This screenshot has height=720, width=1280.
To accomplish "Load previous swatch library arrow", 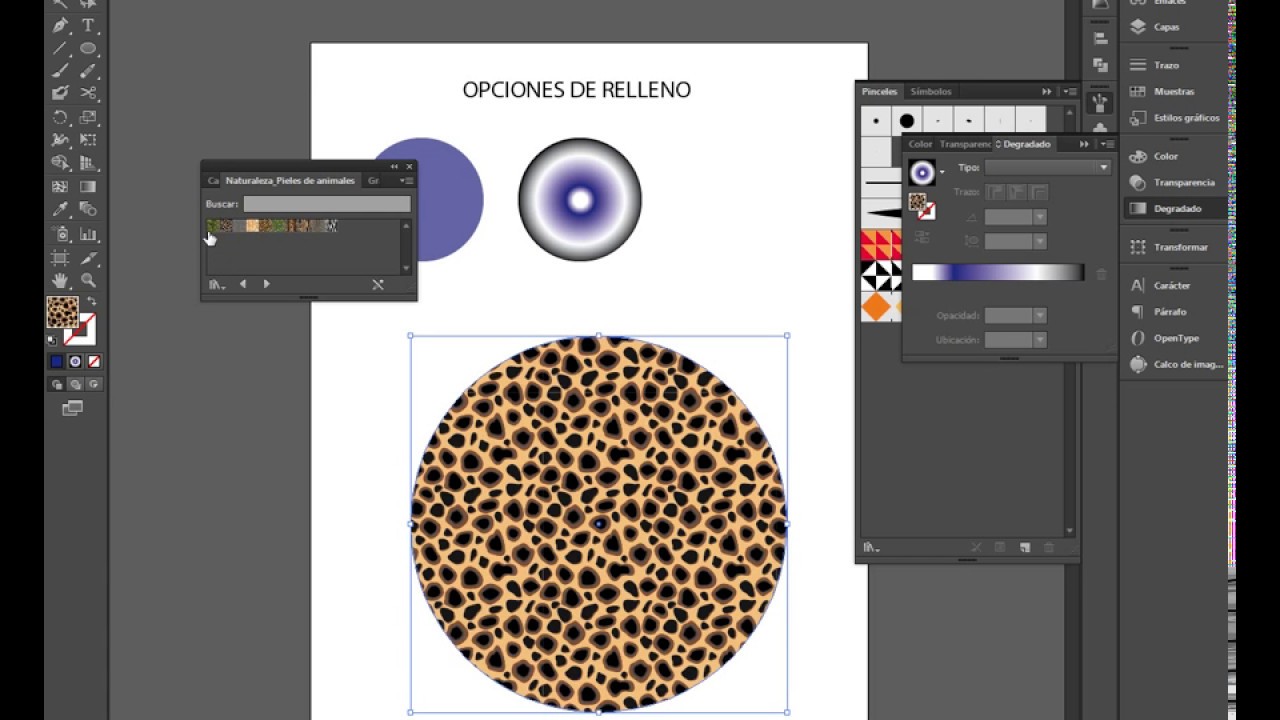I will (243, 284).
